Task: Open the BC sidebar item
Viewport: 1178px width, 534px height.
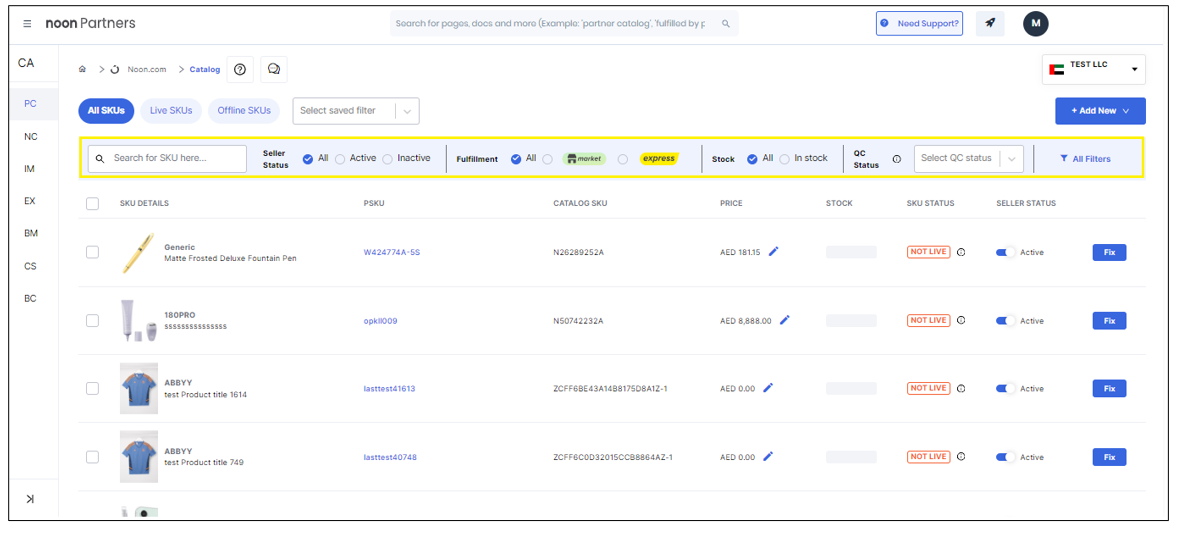Action: click(x=30, y=298)
